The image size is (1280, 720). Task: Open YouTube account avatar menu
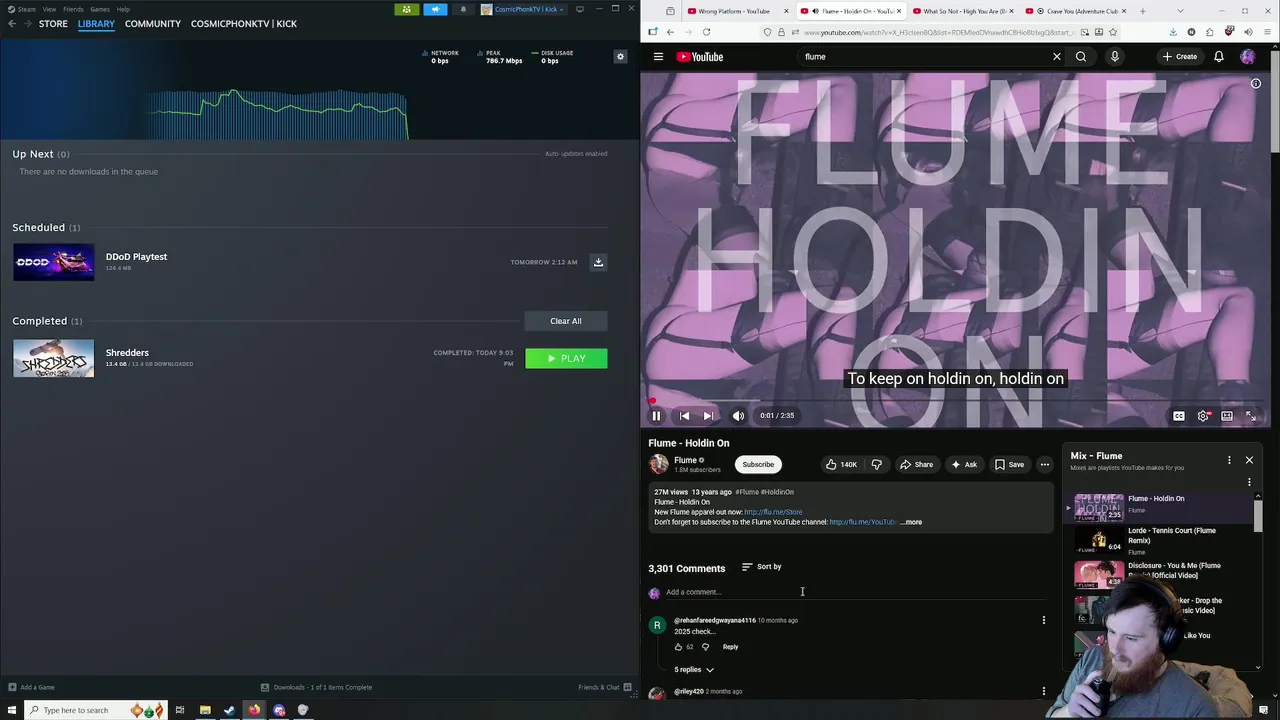[1247, 57]
